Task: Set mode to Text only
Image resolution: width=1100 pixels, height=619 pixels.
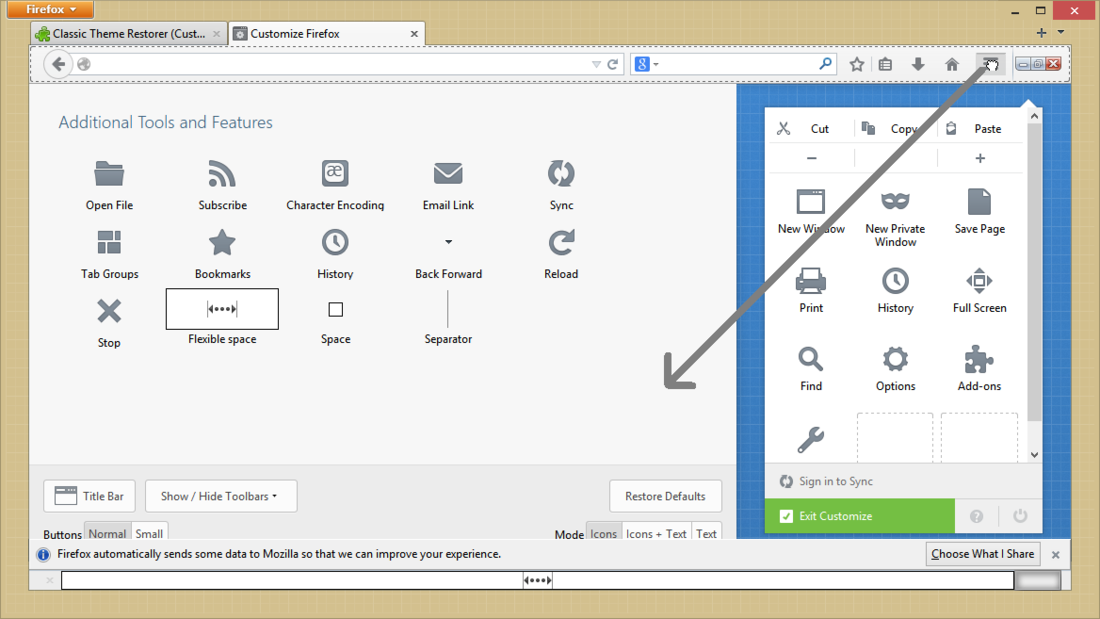Action: [x=706, y=533]
